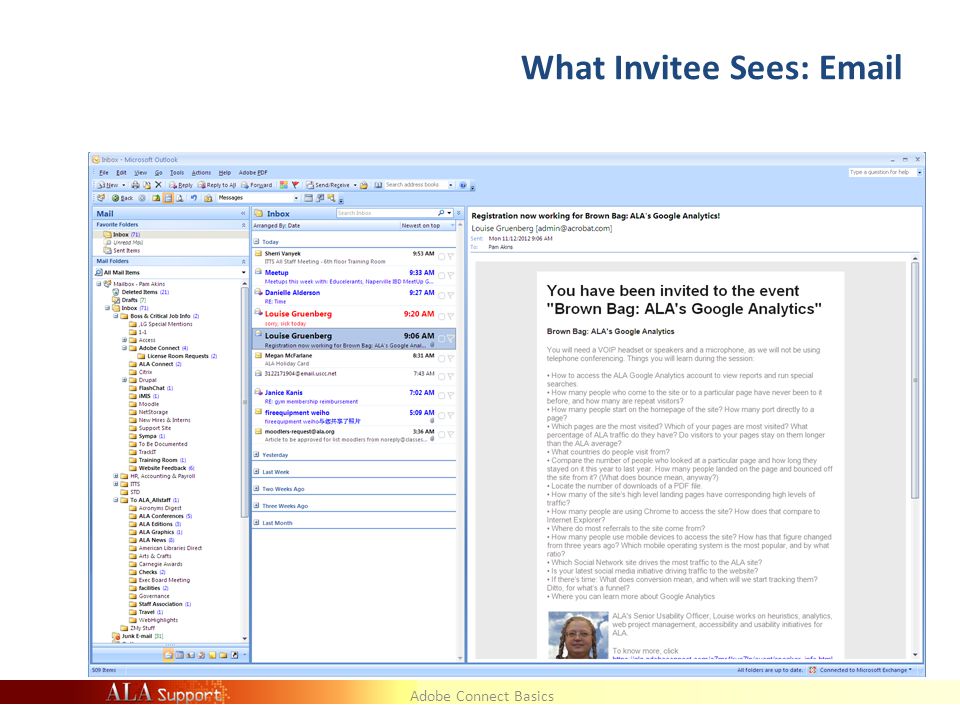Screen dimensions: 960x720
Task: Click the Back navigation button
Action: click(x=122, y=198)
